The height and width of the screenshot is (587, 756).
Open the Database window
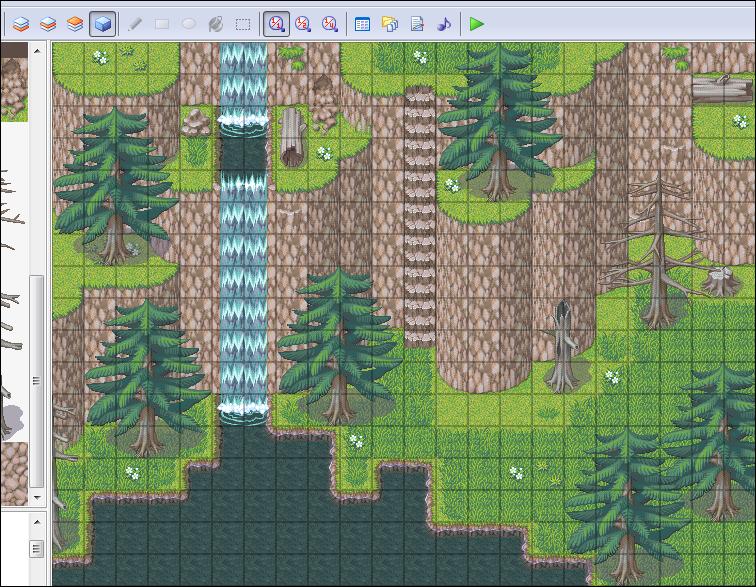pos(362,24)
